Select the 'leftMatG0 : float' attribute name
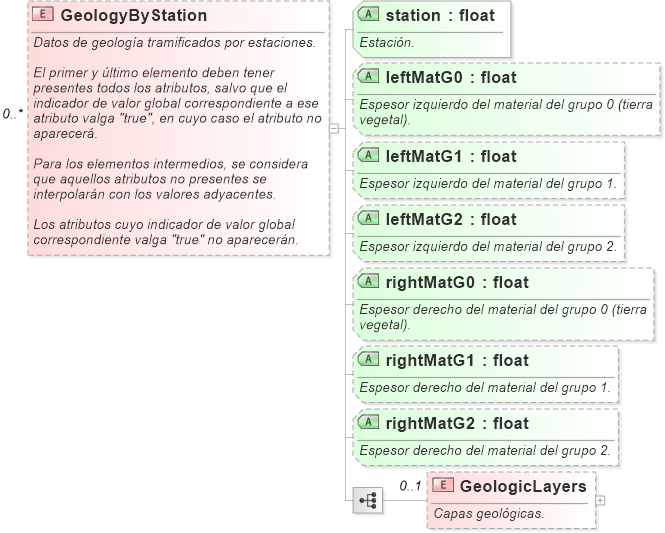Screen dimensions: 665x533 (451, 78)
